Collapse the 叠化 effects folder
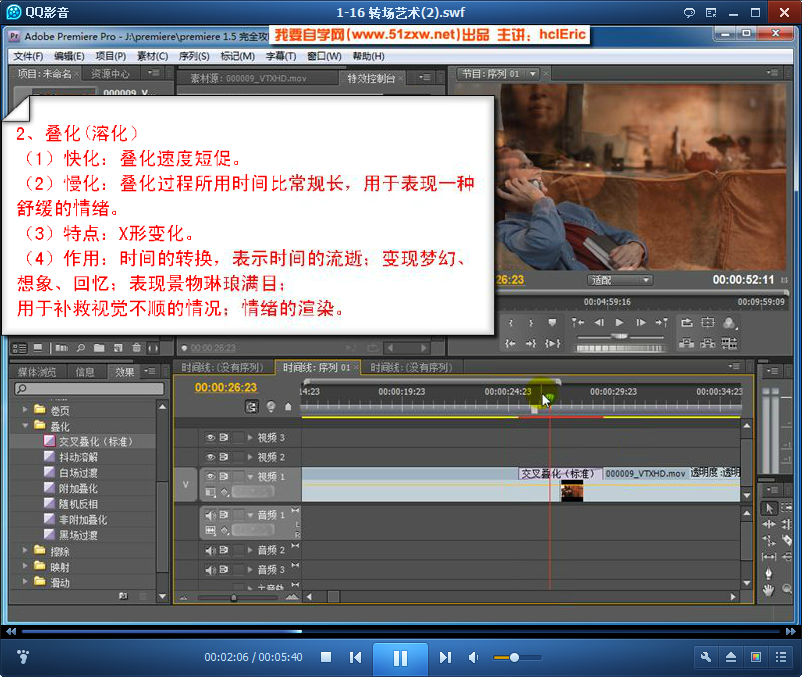 [x=26, y=425]
